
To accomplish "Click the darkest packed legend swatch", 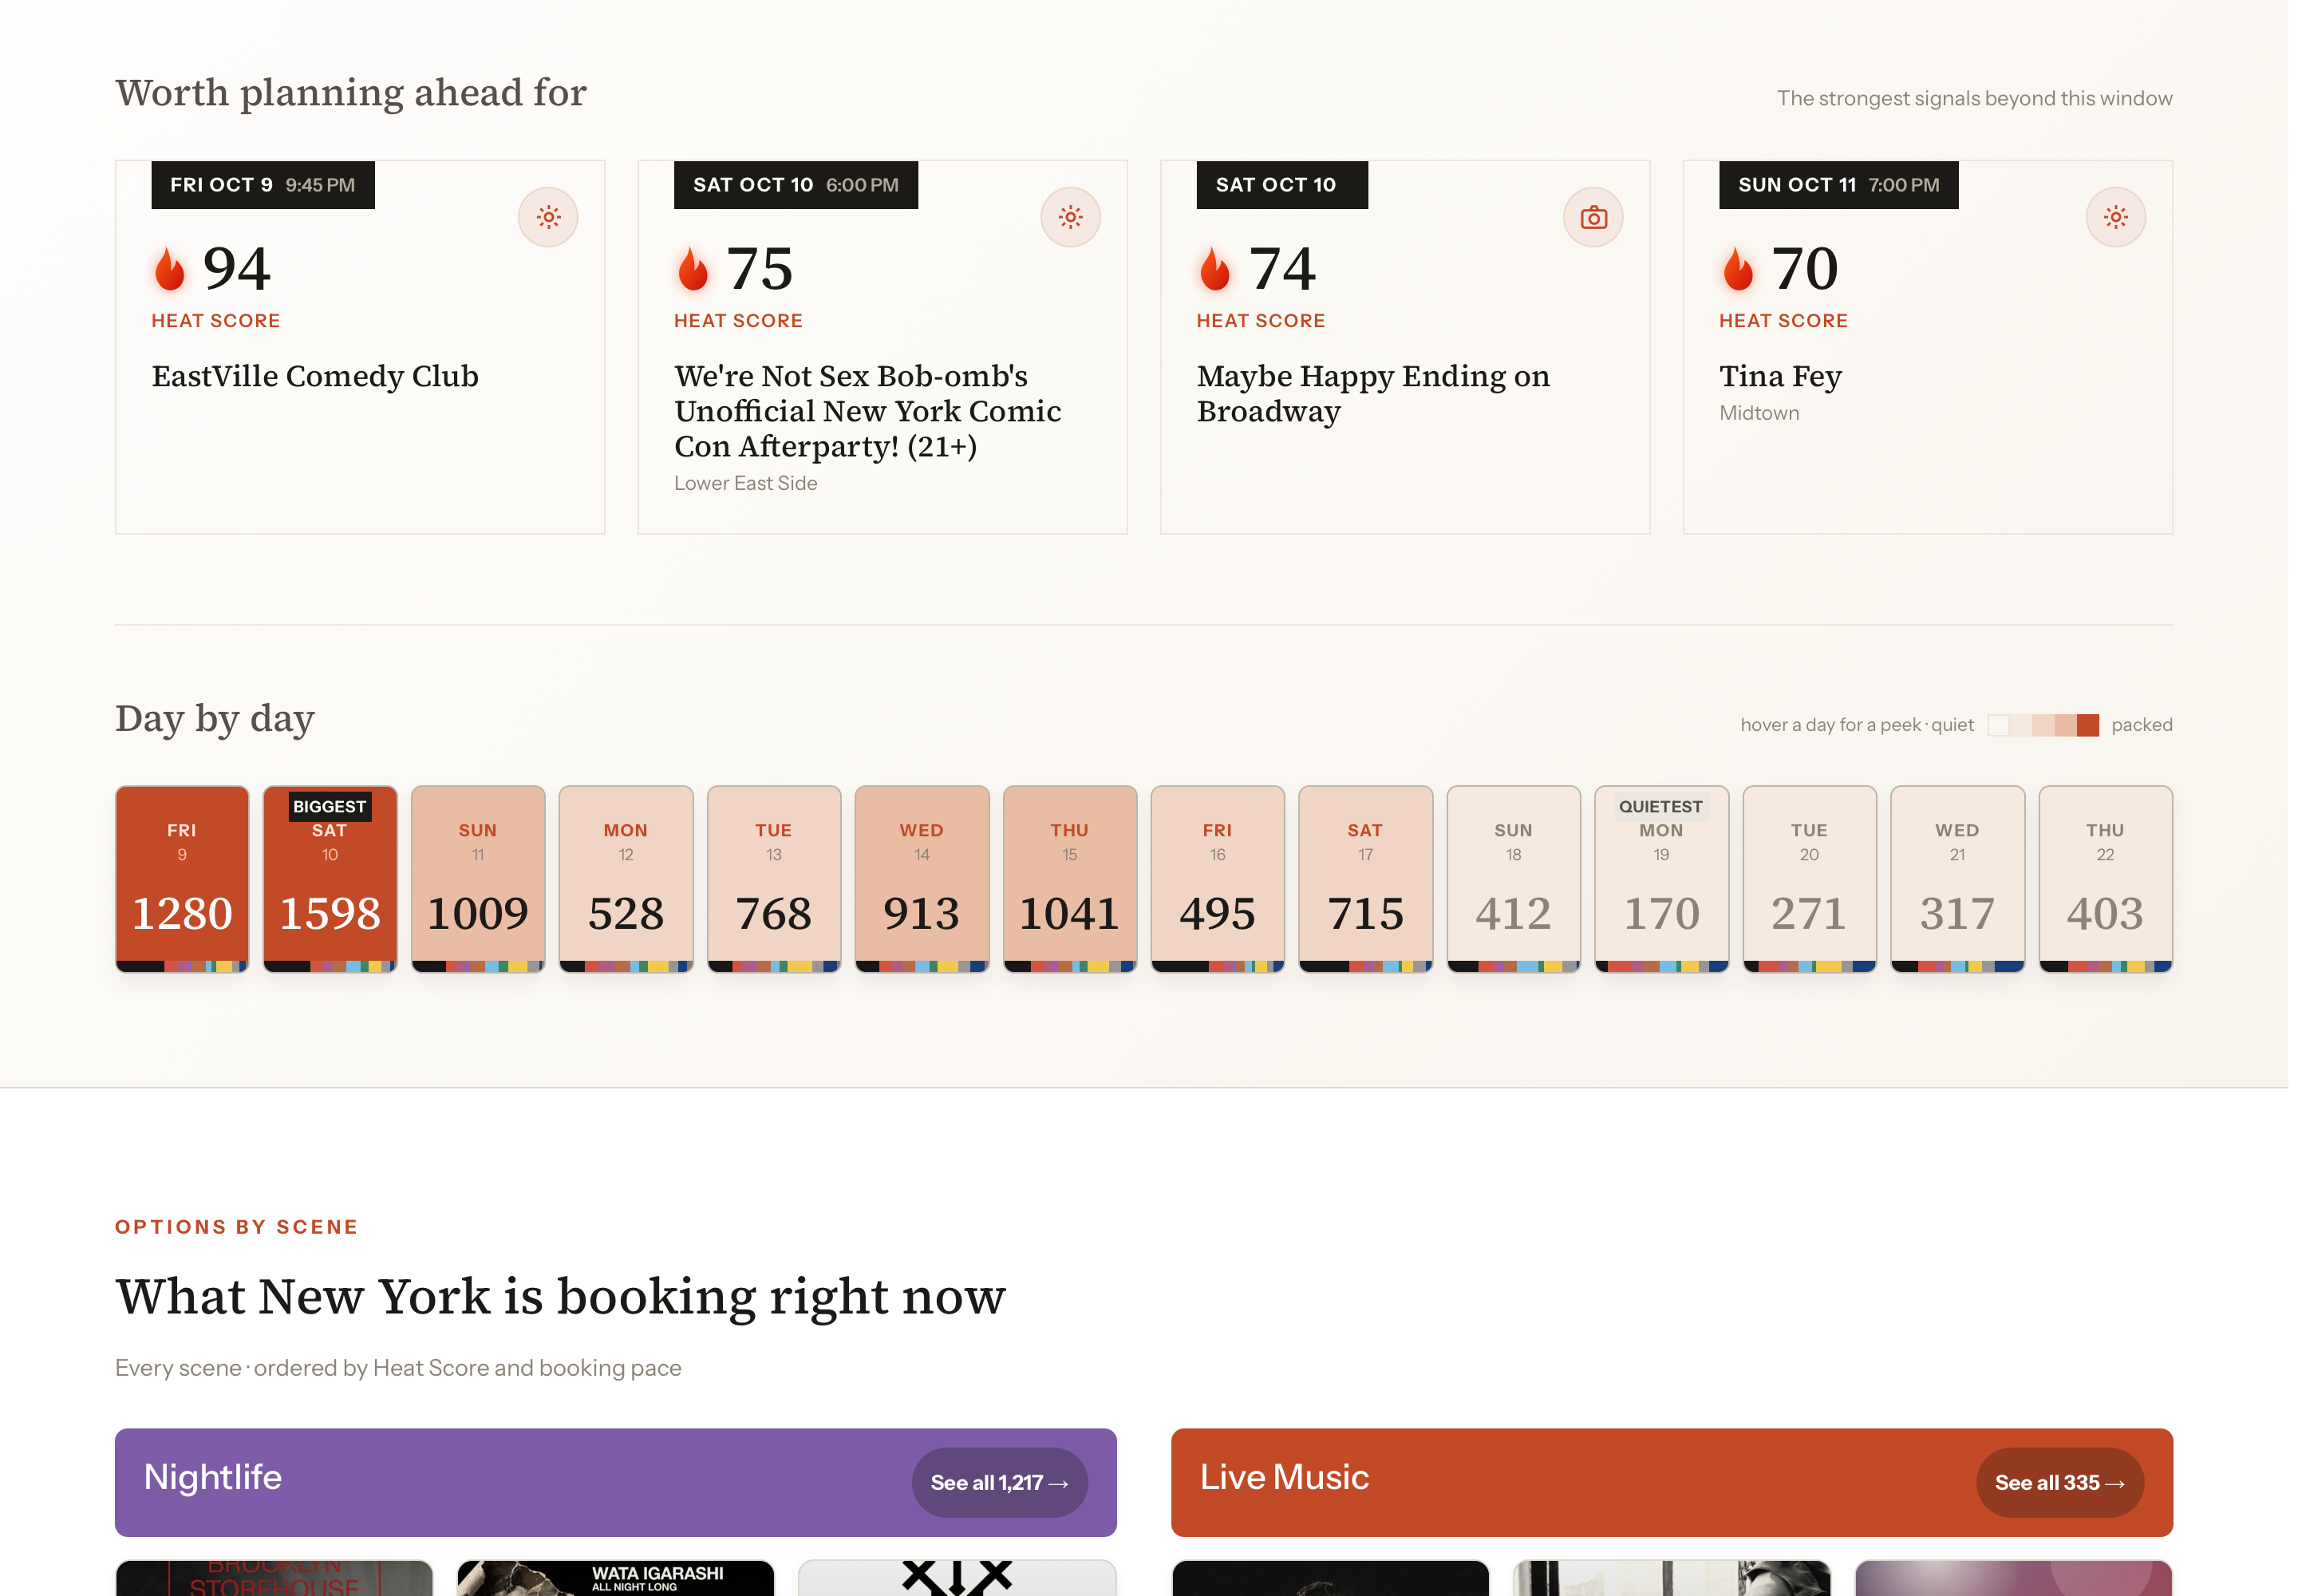I will tap(2087, 725).
